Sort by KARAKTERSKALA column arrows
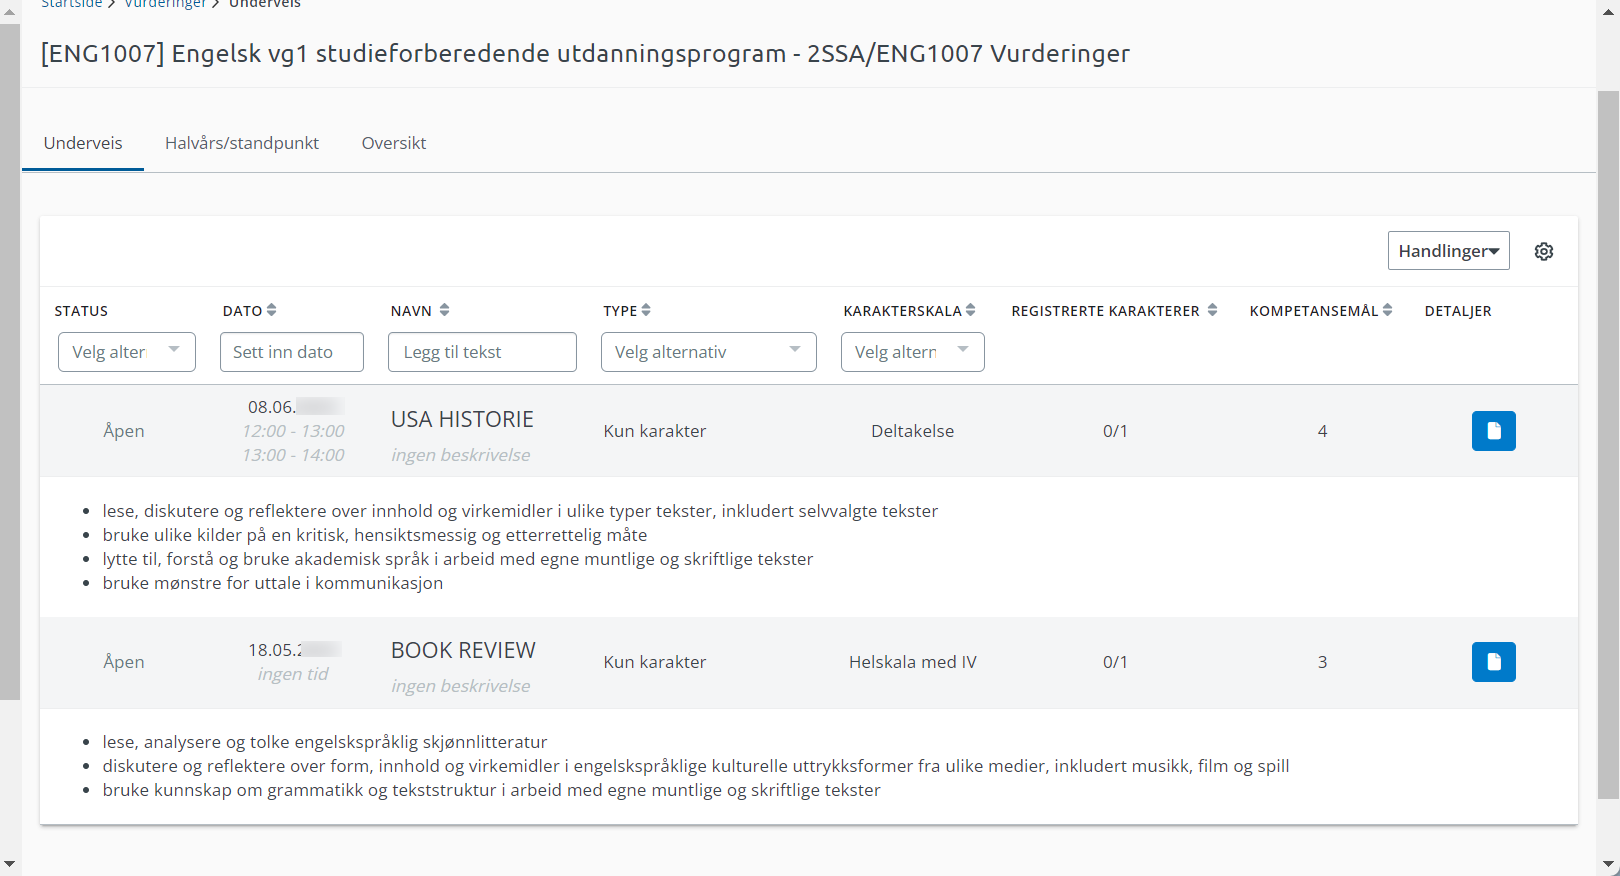 pyautogui.click(x=970, y=310)
